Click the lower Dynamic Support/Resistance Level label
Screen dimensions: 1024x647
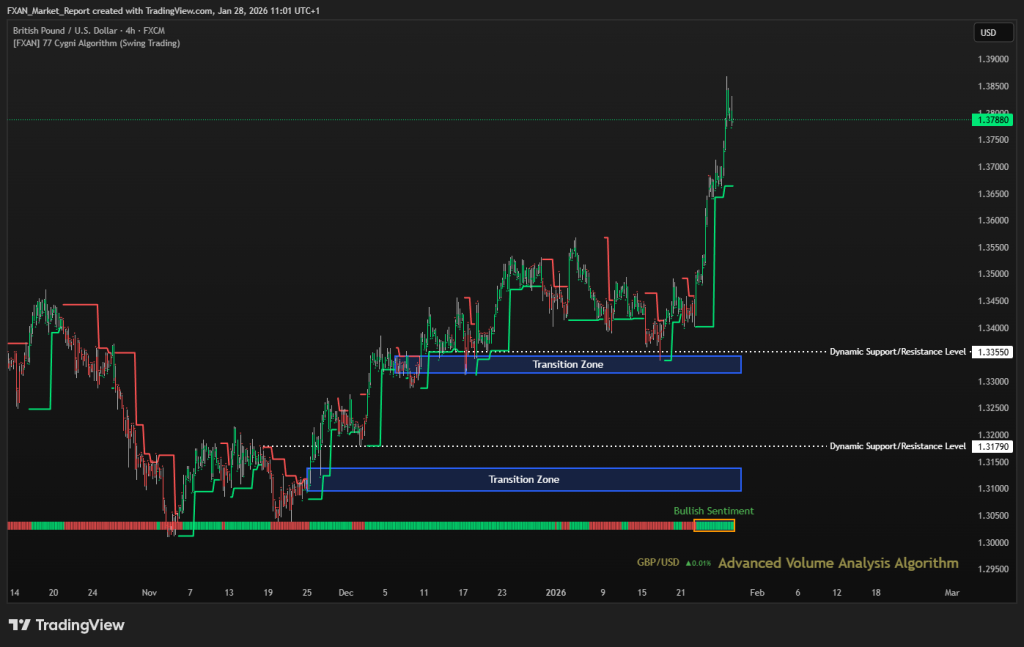coord(897,445)
